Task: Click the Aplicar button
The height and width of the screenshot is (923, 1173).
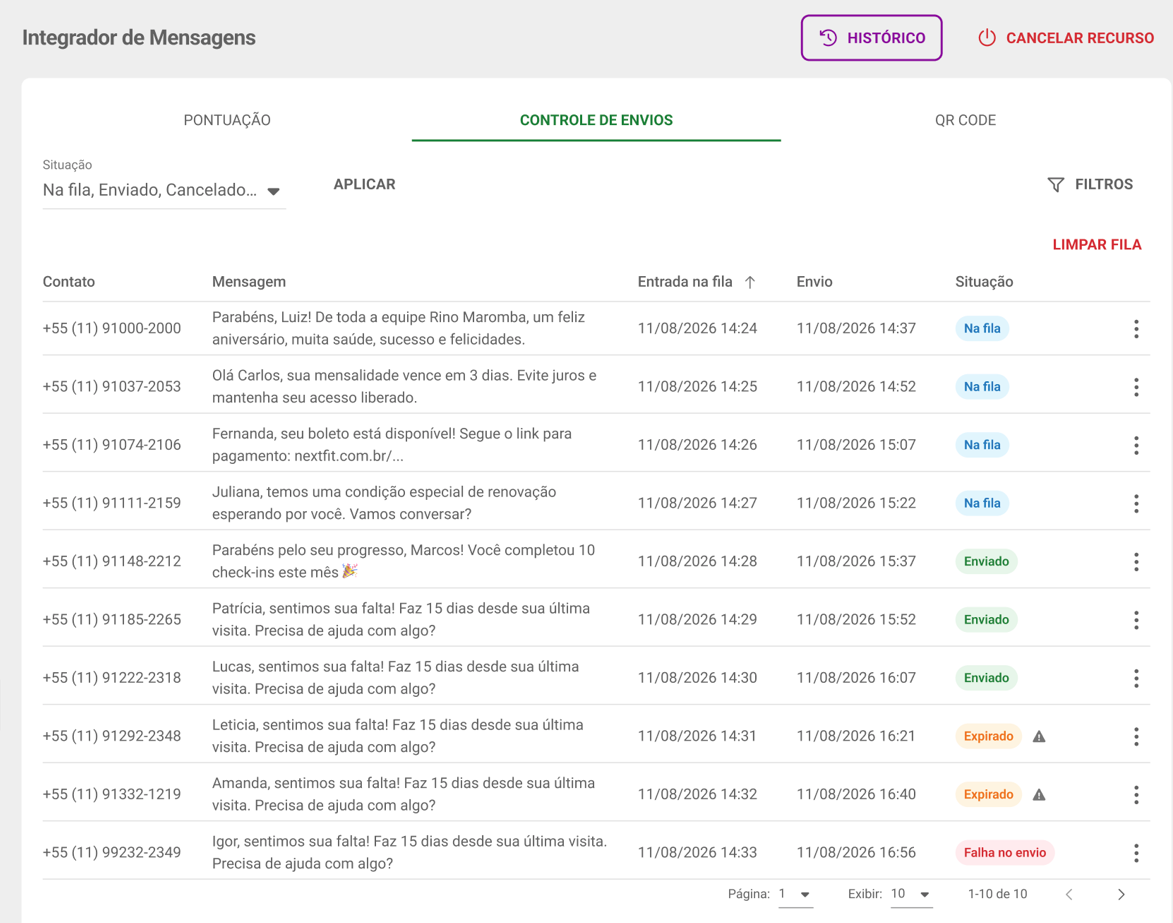Action: click(364, 185)
